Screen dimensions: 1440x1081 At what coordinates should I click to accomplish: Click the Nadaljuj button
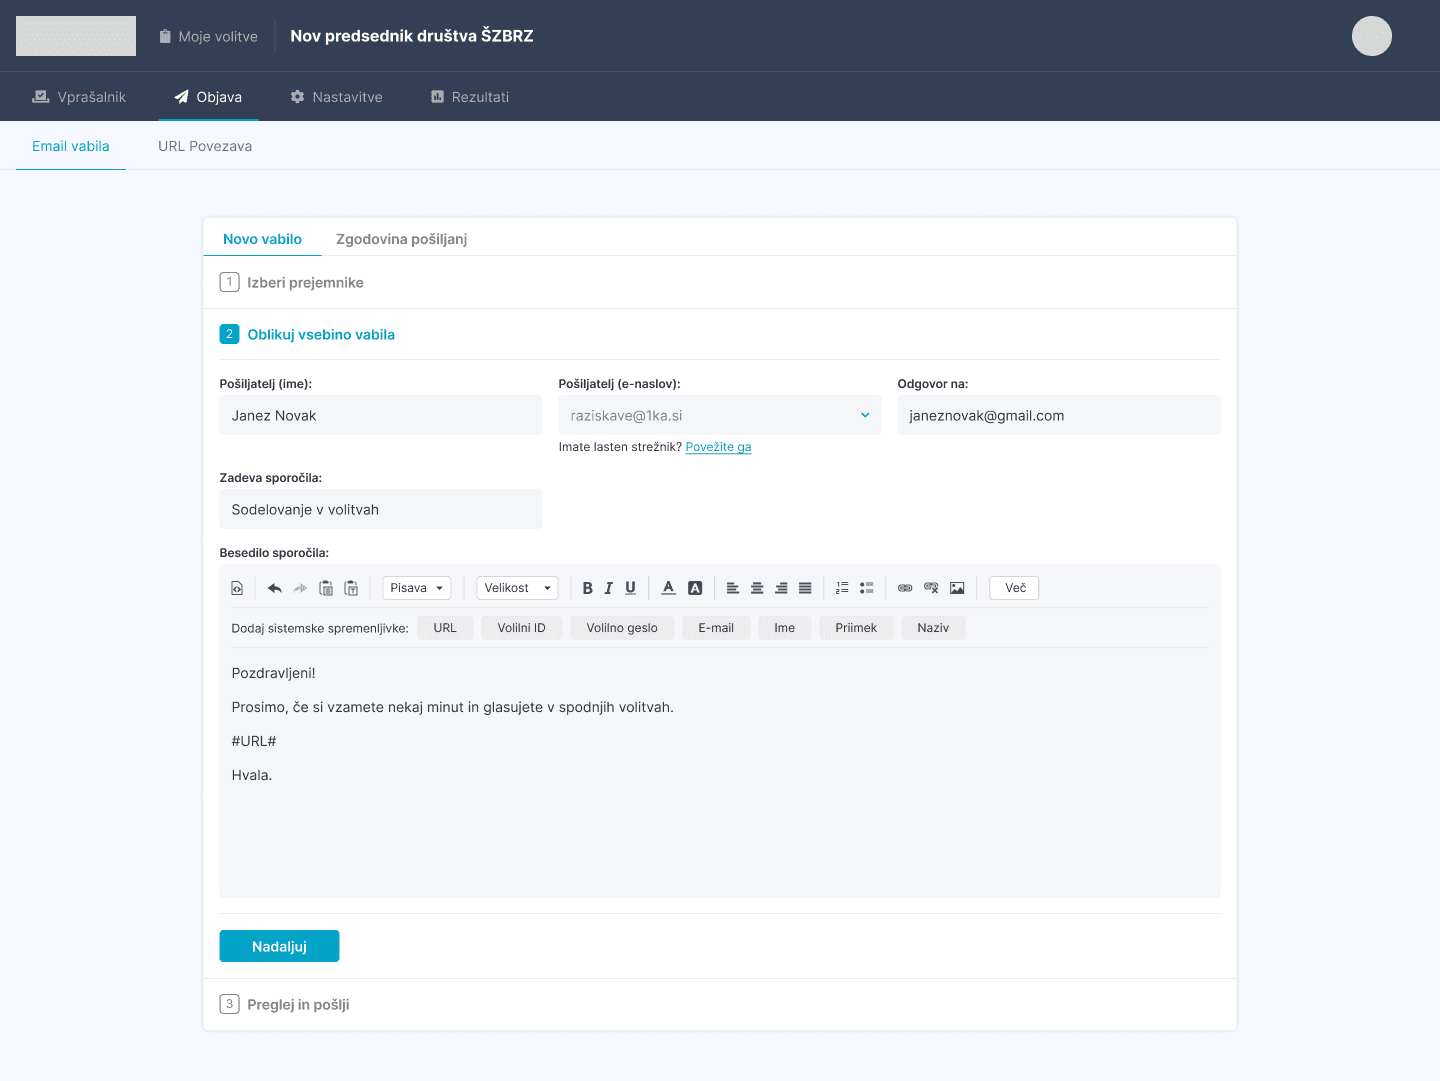pyautogui.click(x=279, y=945)
